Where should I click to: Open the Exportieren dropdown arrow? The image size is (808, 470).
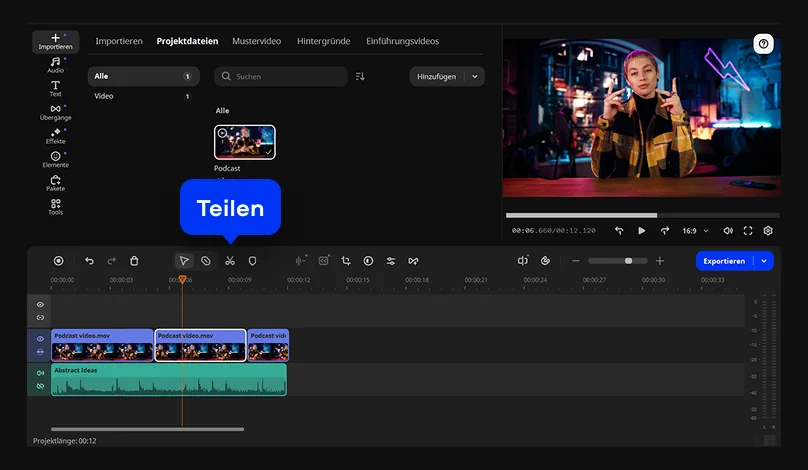tap(765, 261)
